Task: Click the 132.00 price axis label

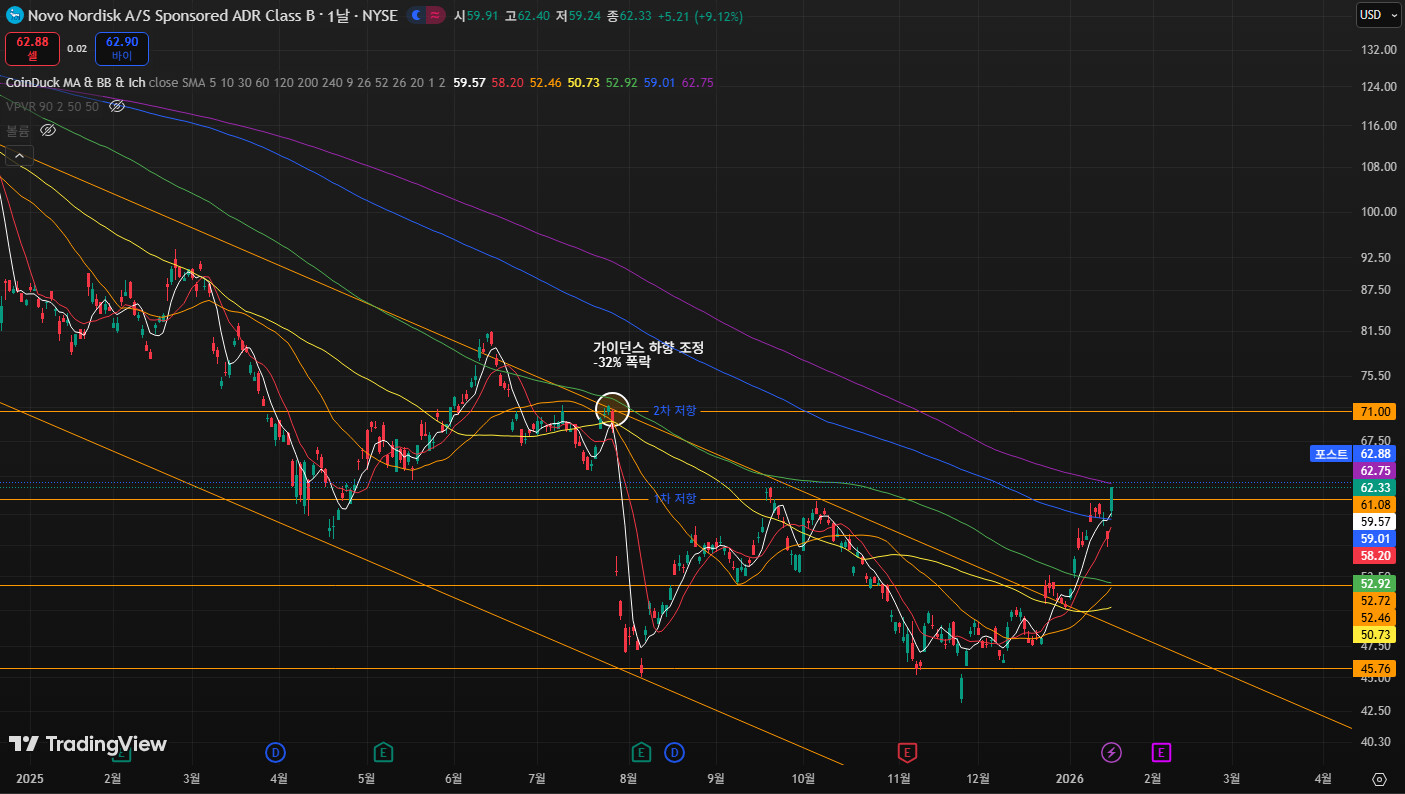Action: click(x=1379, y=49)
